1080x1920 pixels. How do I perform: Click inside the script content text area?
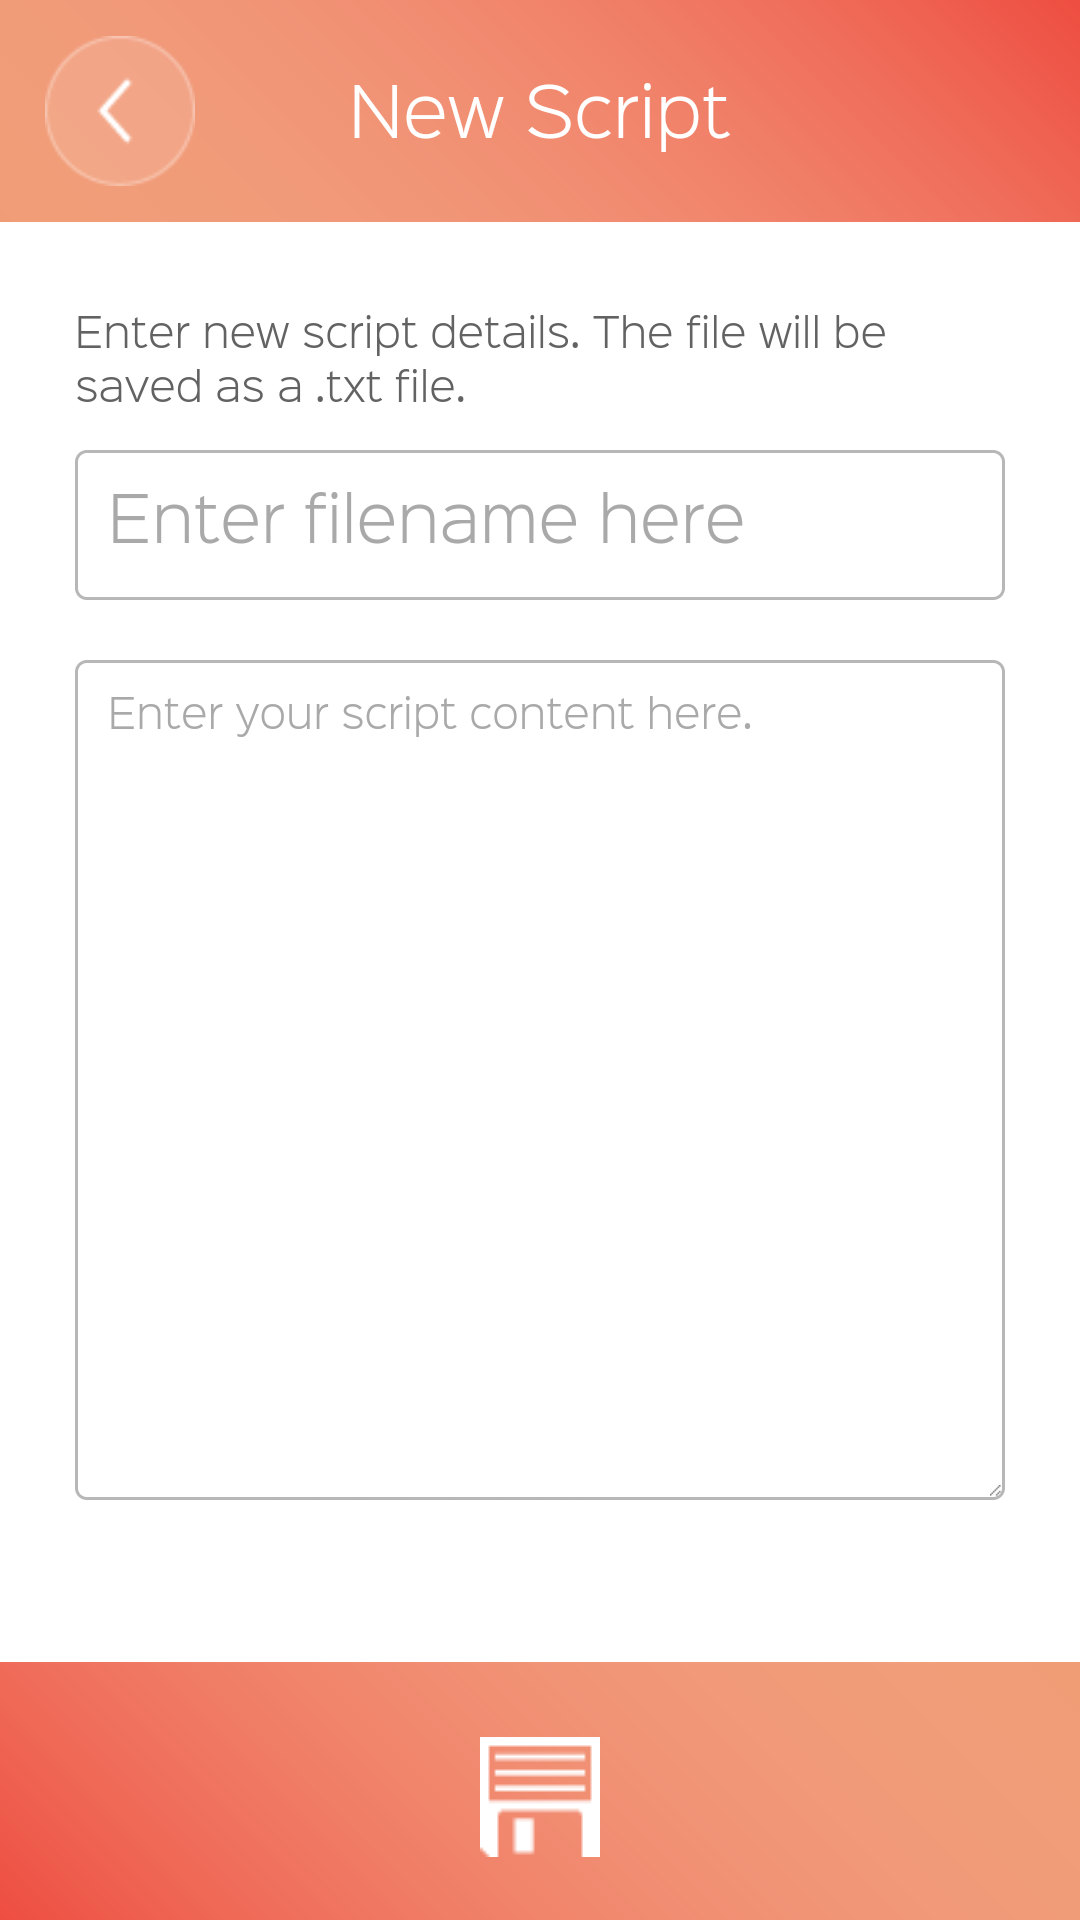point(540,1080)
